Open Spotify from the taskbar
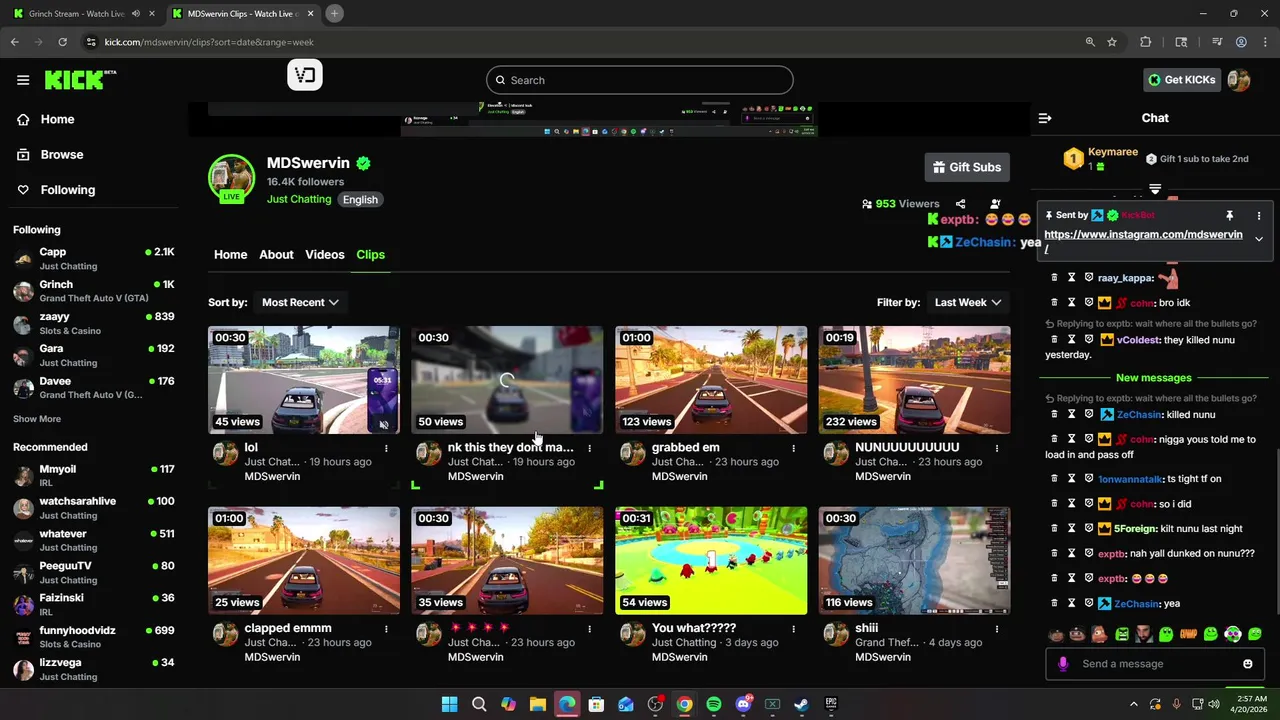The image size is (1280, 720). click(714, 705)
